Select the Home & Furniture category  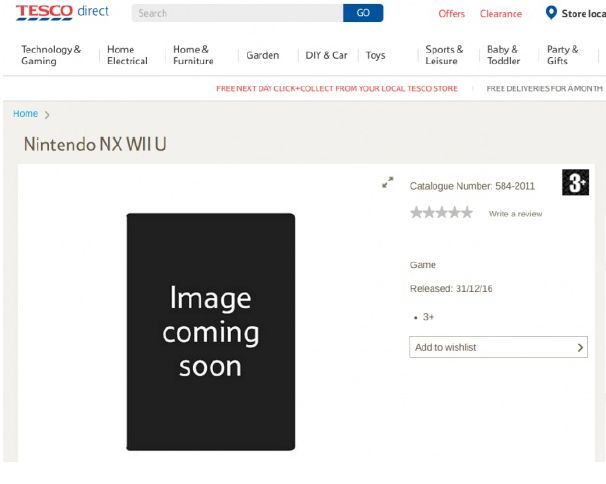click(193, 55)
